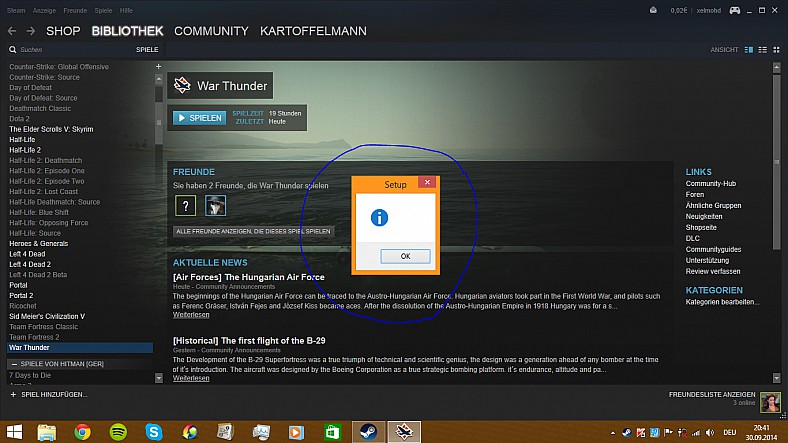Viewport: 788px width, 443px height.
Task: Collapse the Spiele von Hitman [GER] section
Action: pyautogui.click(x=14, y=364)
